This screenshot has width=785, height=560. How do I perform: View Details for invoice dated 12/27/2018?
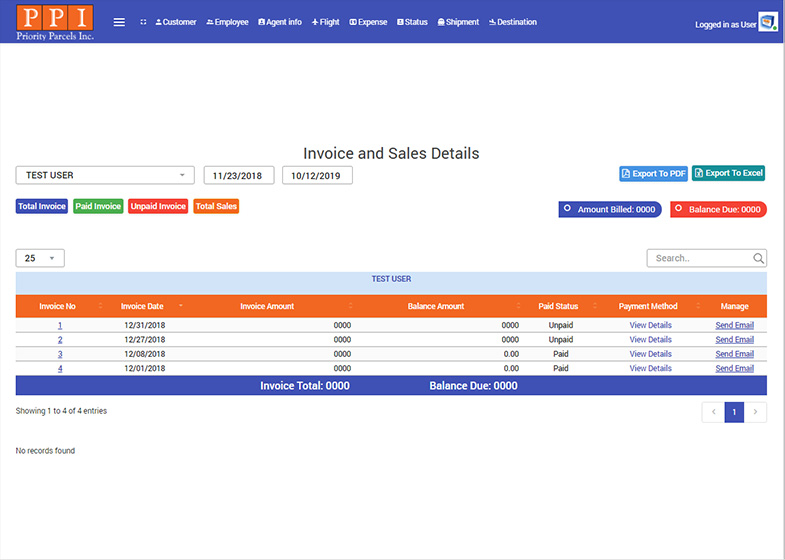(650, 340)
